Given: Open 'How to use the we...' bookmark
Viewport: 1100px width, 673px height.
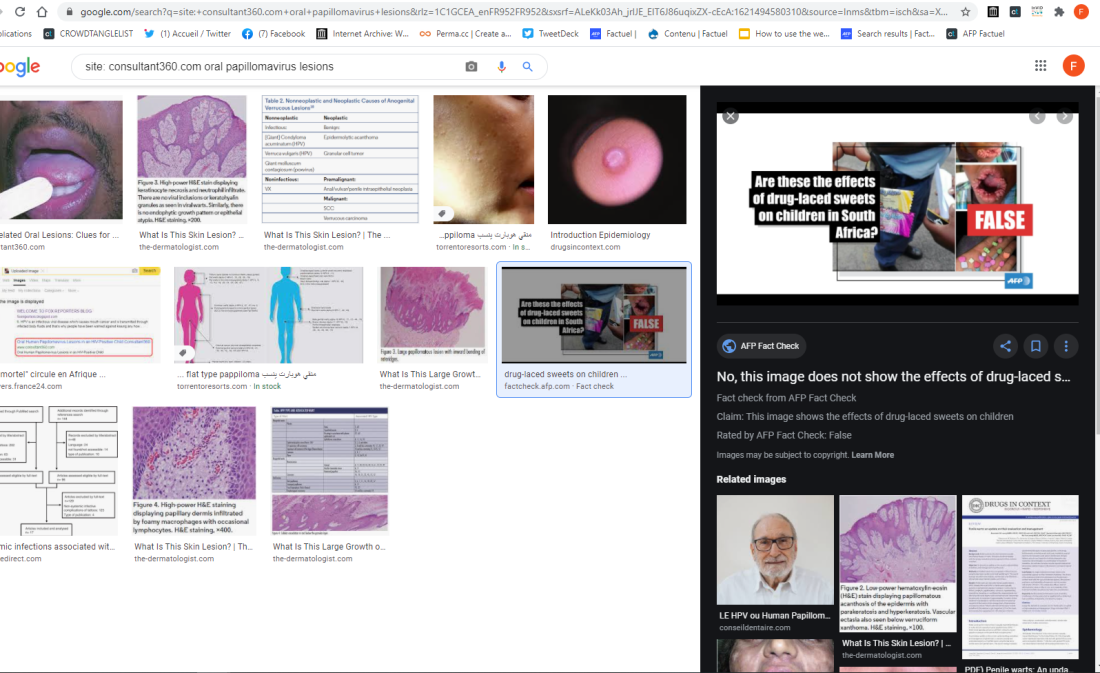Looking at the screenshot, I should coord(784,34).
